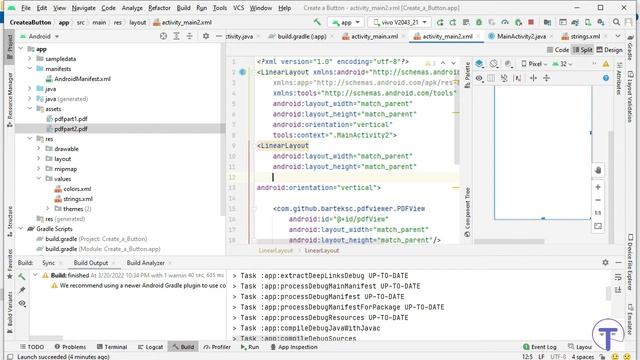The image size is (640, 360).
Task: Switch editor to Split view mode
Action: tap(583, 50)
